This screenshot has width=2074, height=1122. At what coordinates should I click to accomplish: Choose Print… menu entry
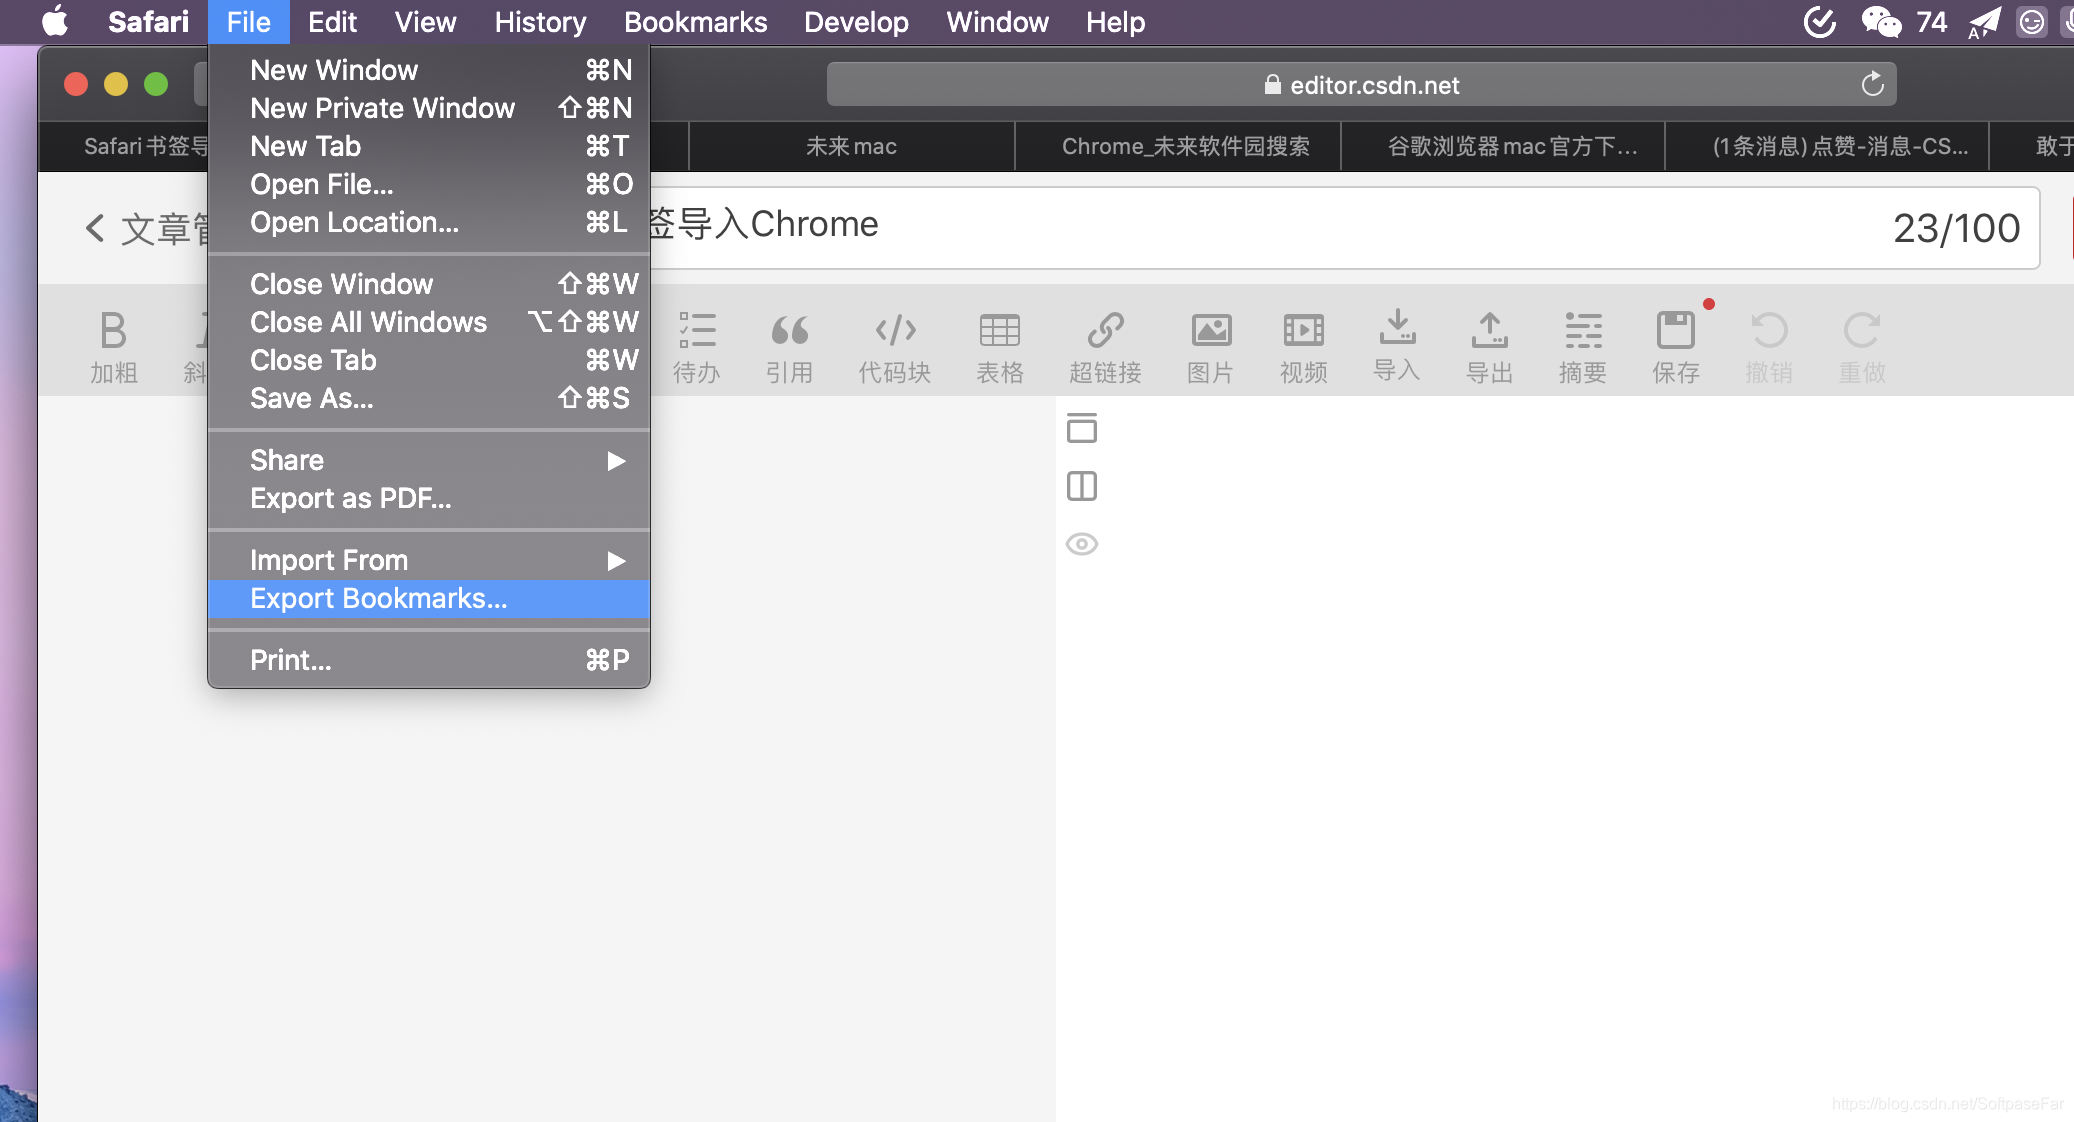[x=429, y=660]
